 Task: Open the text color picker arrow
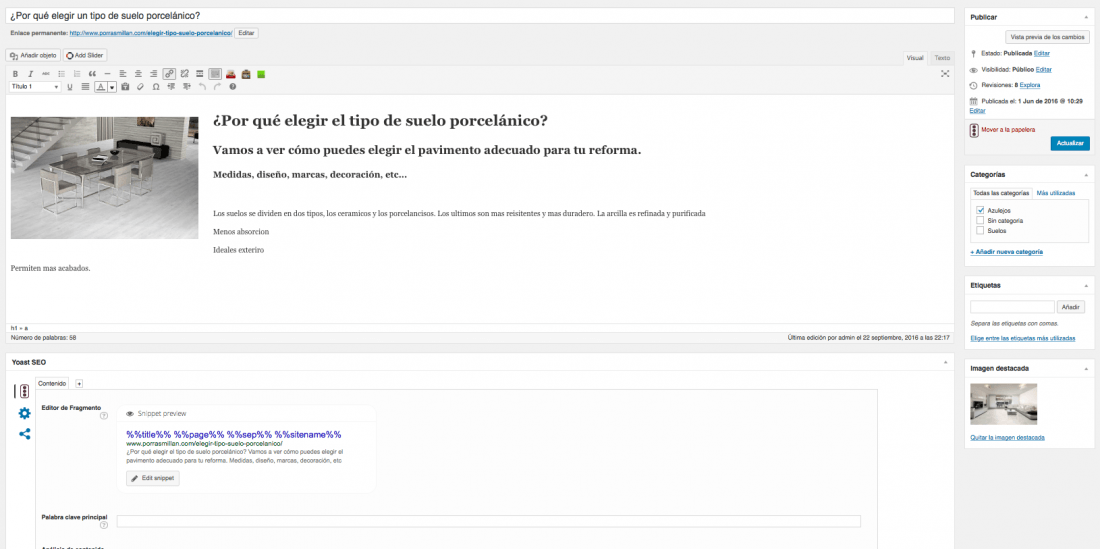(112, 87)
